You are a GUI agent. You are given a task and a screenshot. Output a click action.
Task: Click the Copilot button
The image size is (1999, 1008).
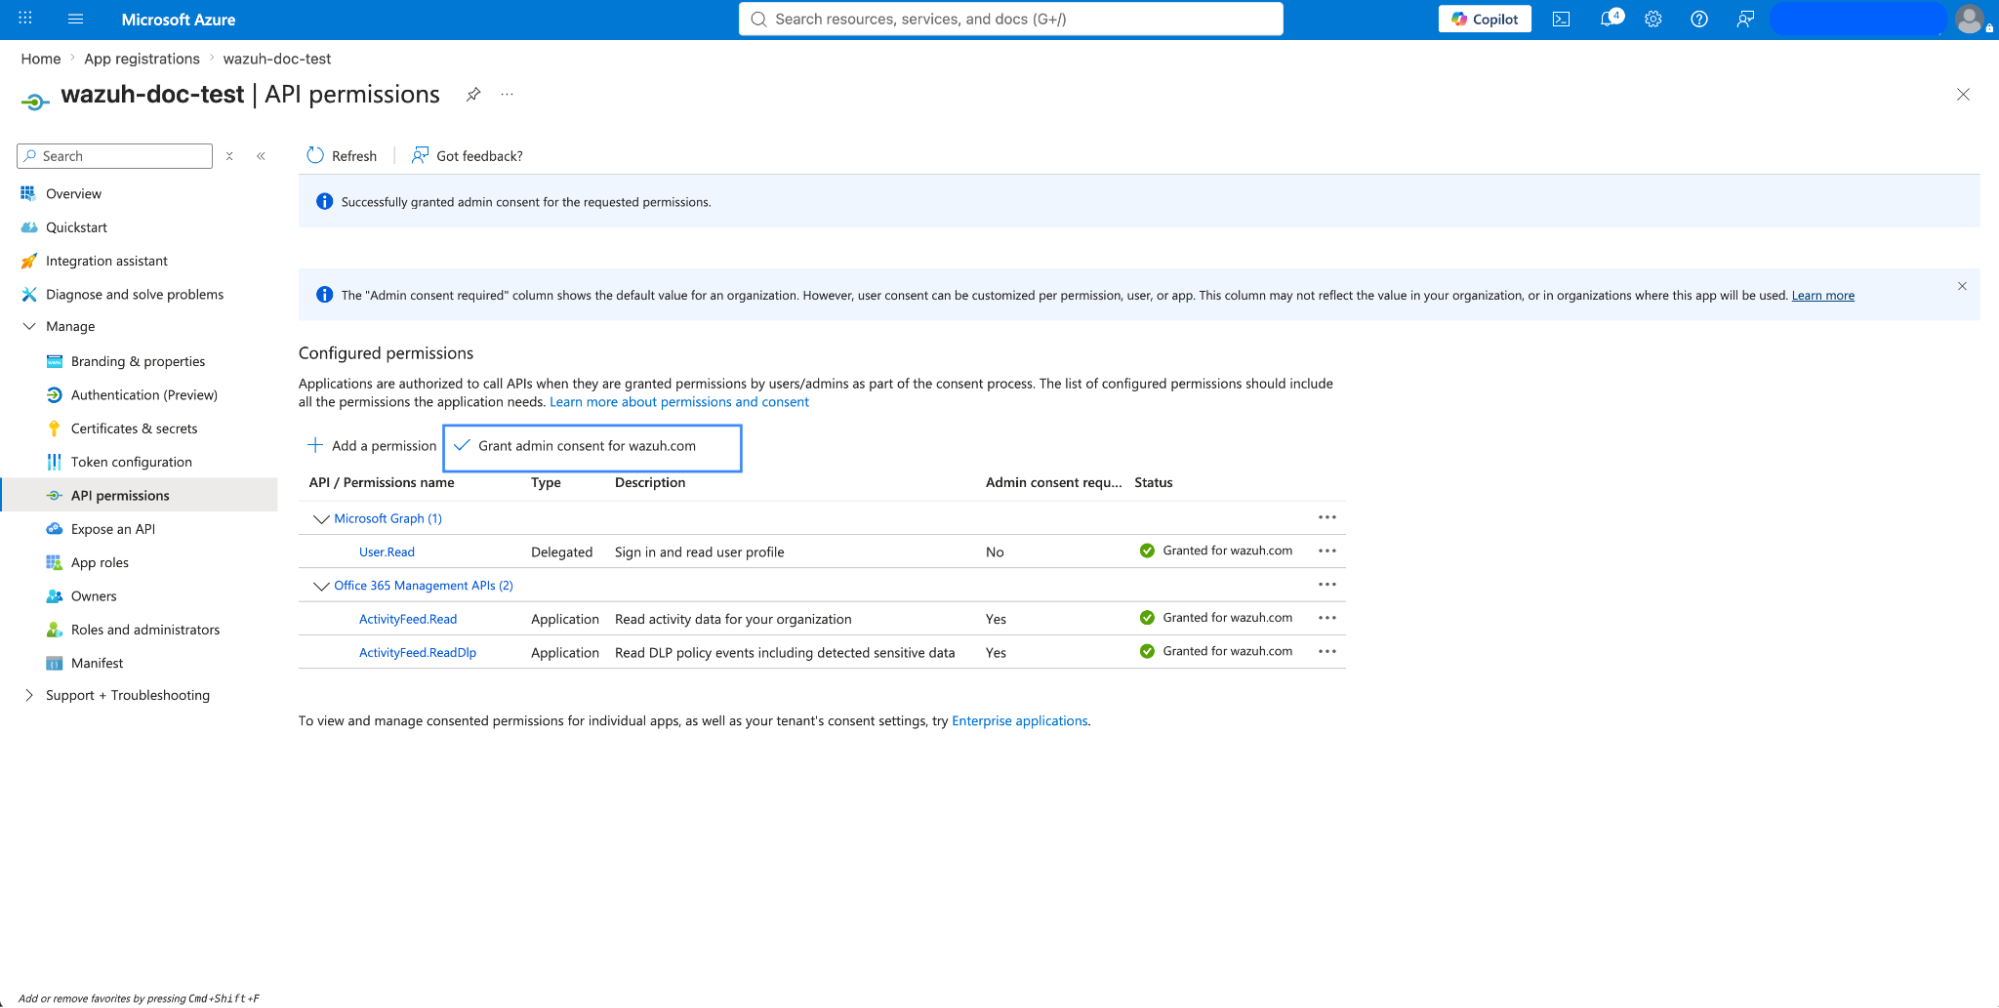(x=1484, y=18)
